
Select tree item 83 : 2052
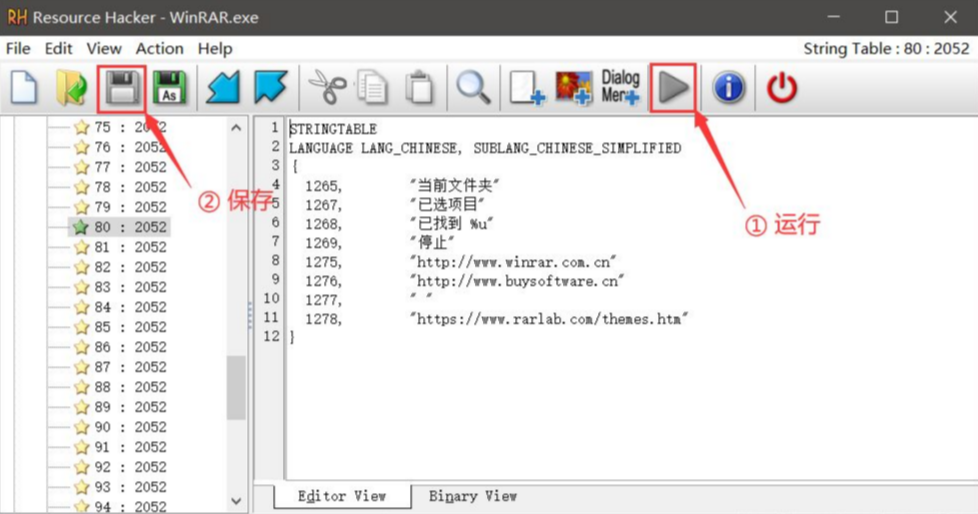tap(120, 287)
